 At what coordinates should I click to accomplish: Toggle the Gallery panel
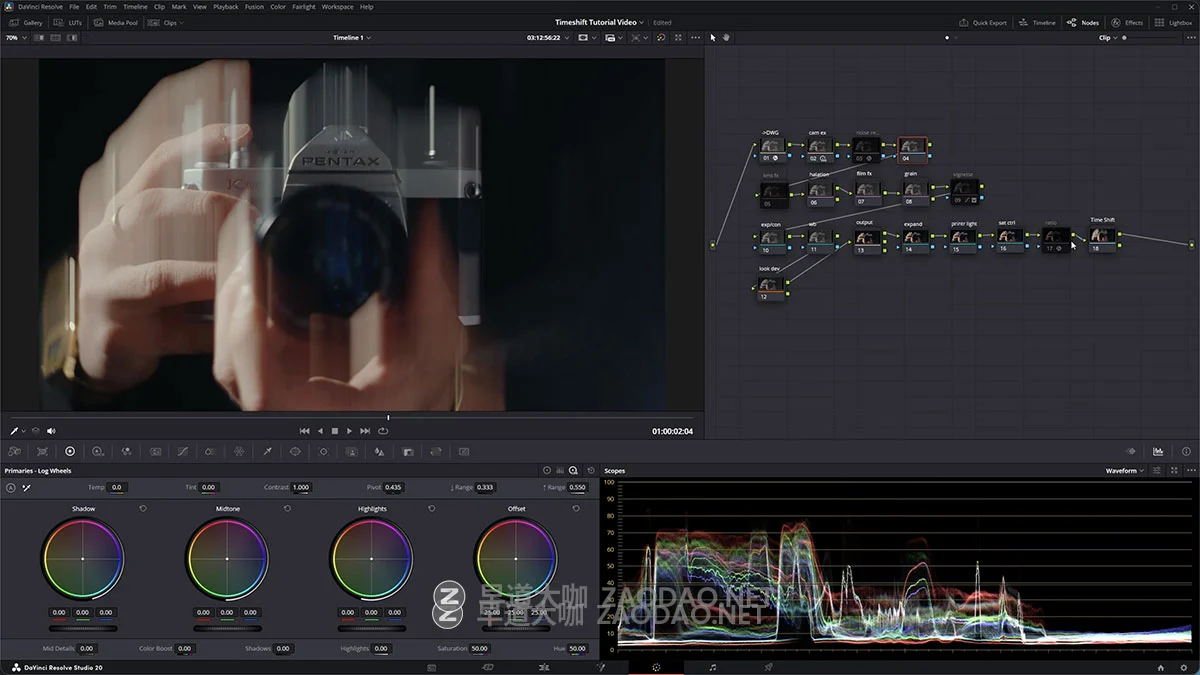click(27, 22)
